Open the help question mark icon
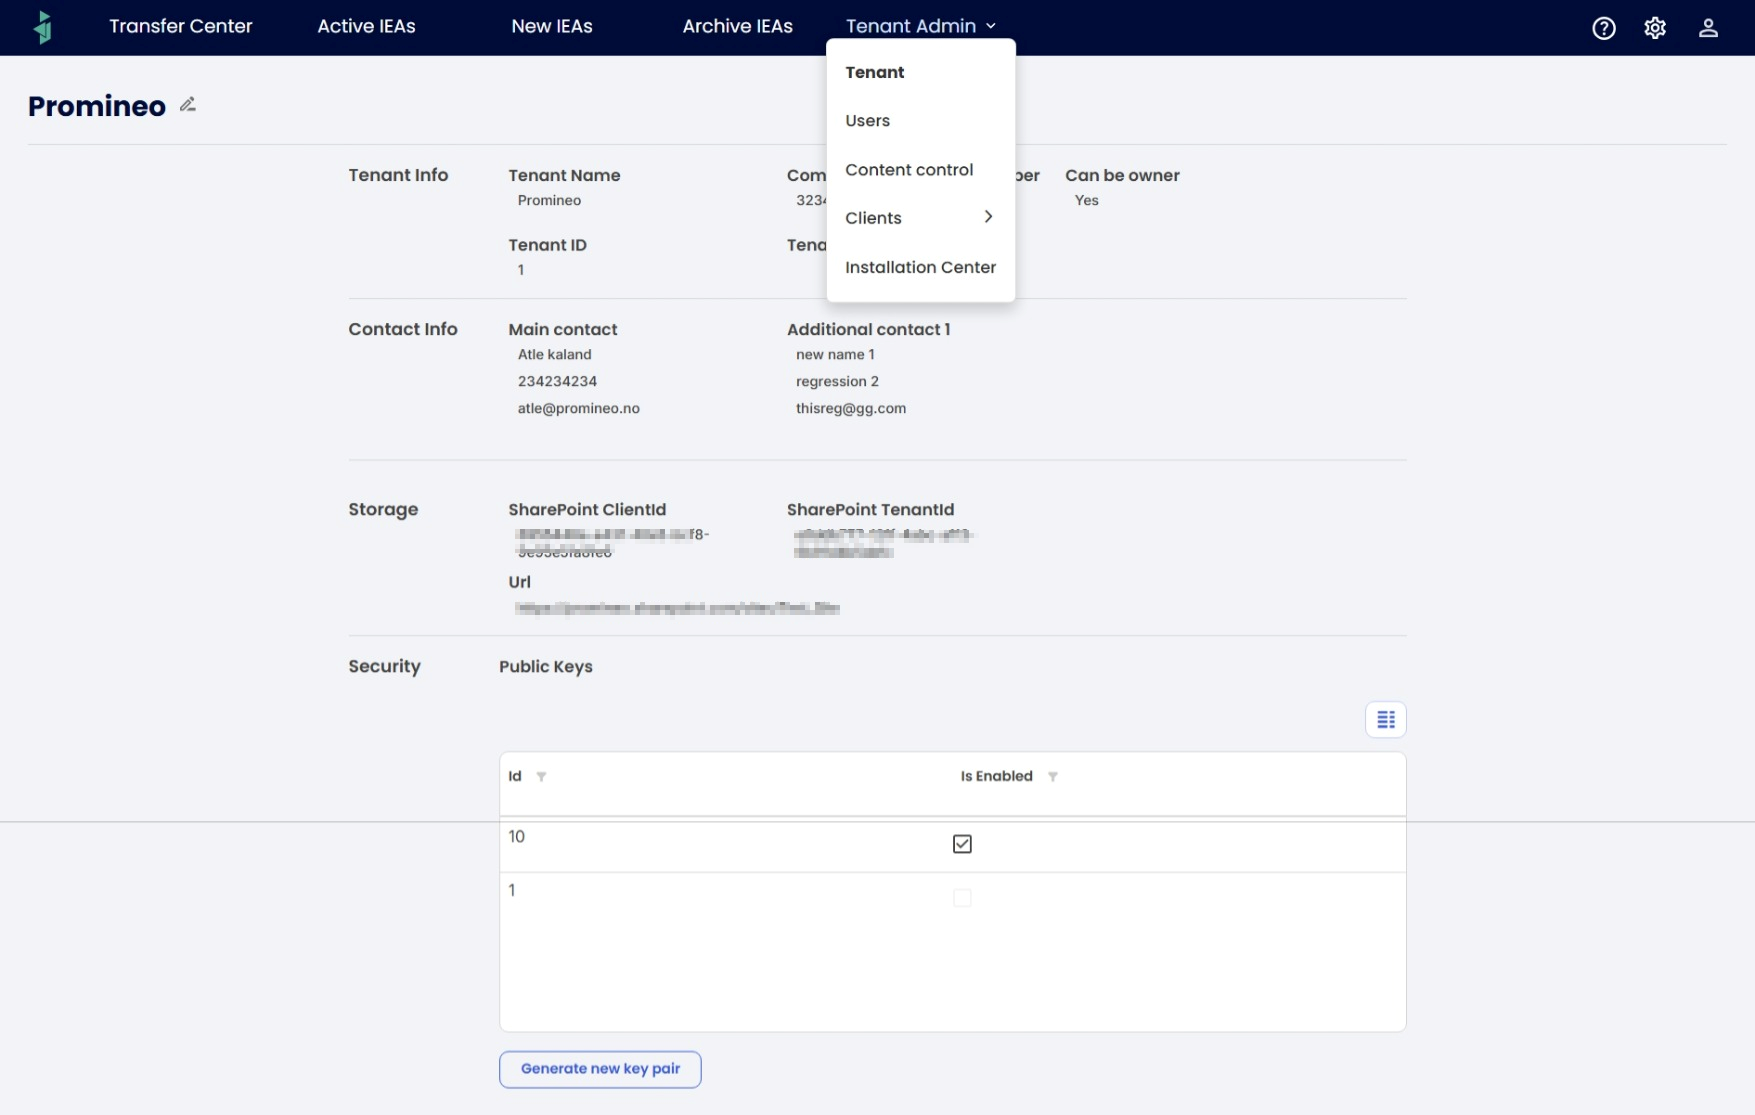The image size is (1755, 1115). coord(1603,28)
